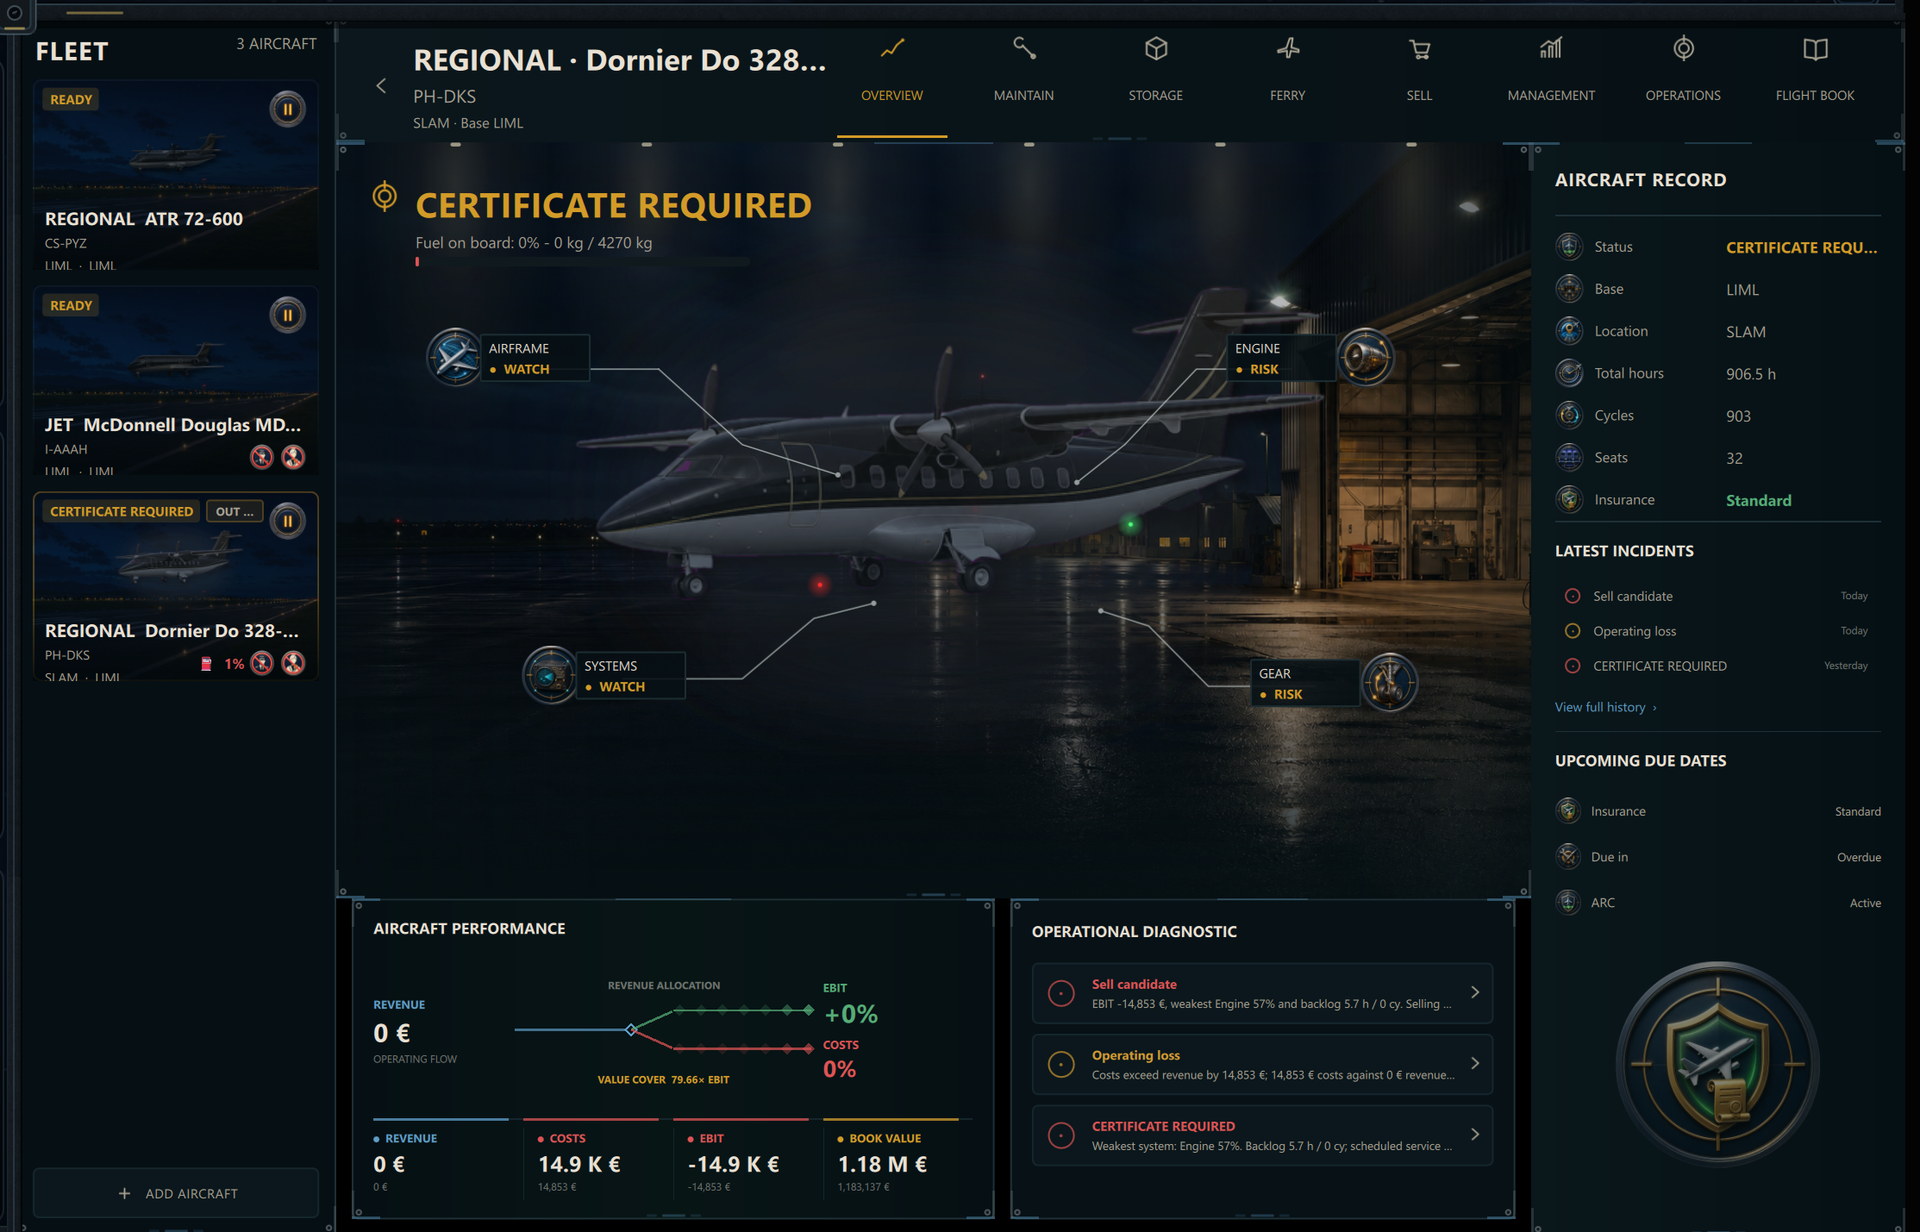Open the CERTIFICATE REQUIRED incident from yesterday
The width and height of the screenshot is (1920, 1232).
click(1716, 666)
